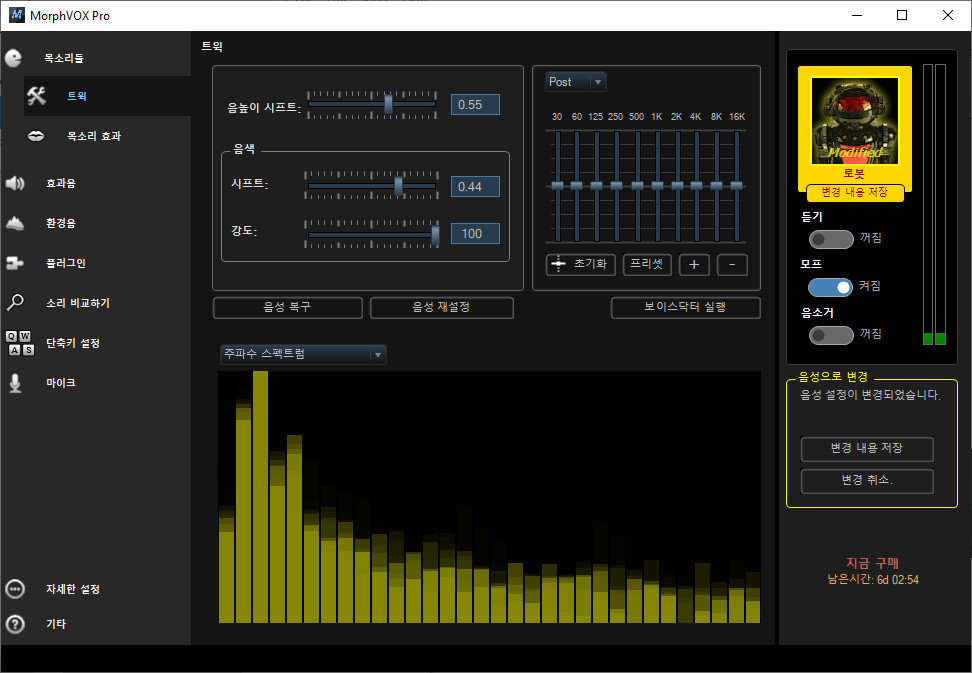The image size is (972, 673).
Task: Enable the 음소거 mute switch
Action: 830,334
